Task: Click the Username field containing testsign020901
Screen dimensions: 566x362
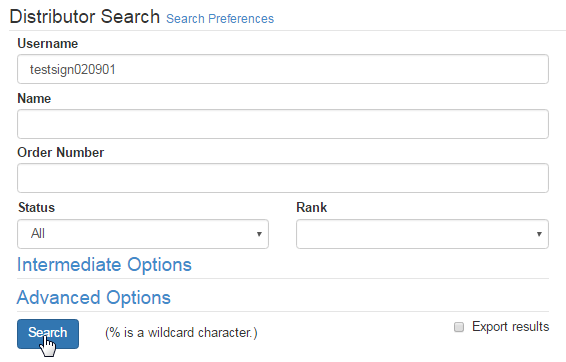Action: (x=283, y=69)
